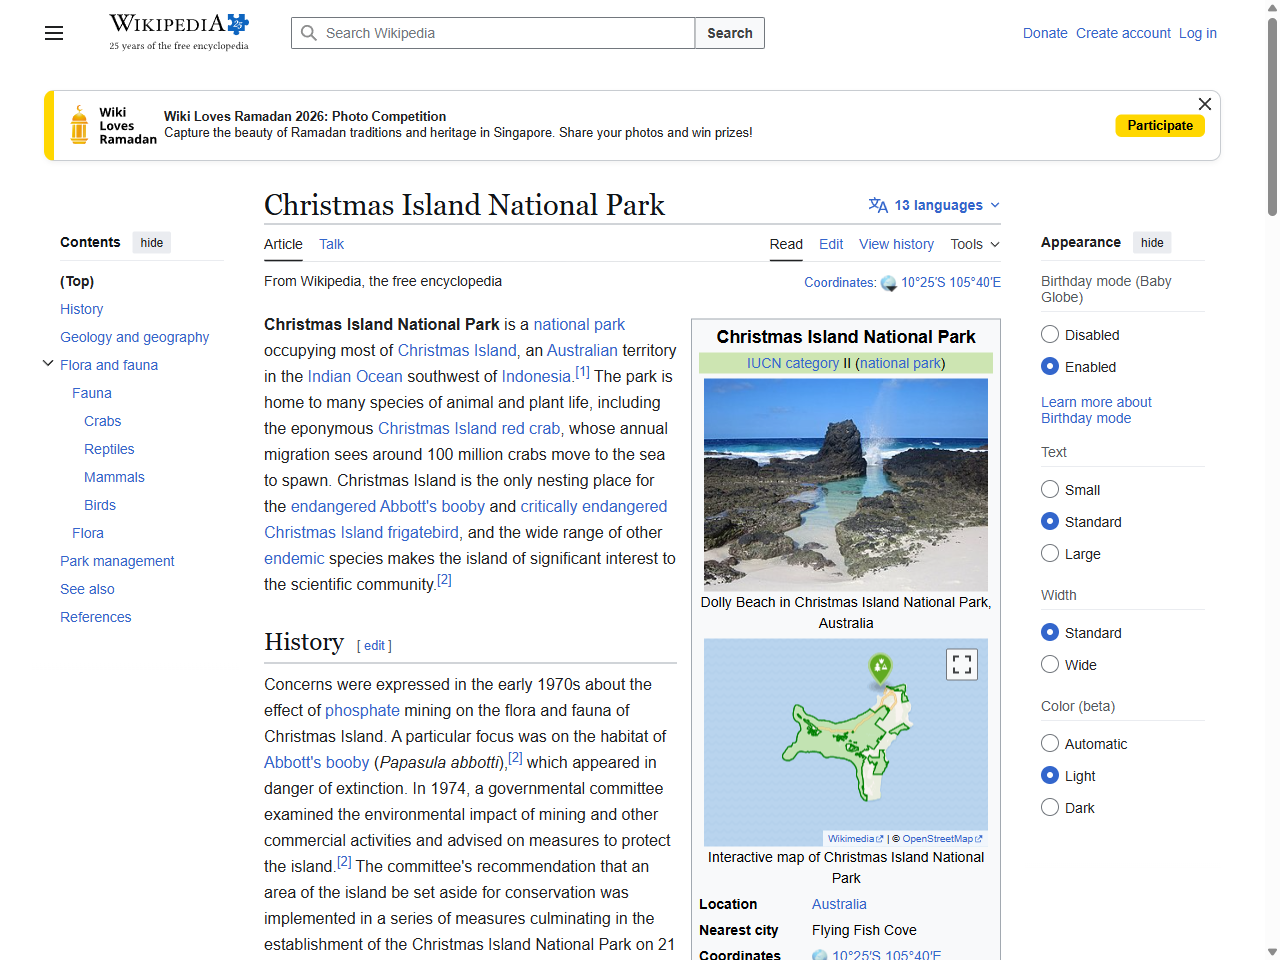Screen dimensions: 1280x960
Task: Open the View history tab
Action: tap(896, 244)
